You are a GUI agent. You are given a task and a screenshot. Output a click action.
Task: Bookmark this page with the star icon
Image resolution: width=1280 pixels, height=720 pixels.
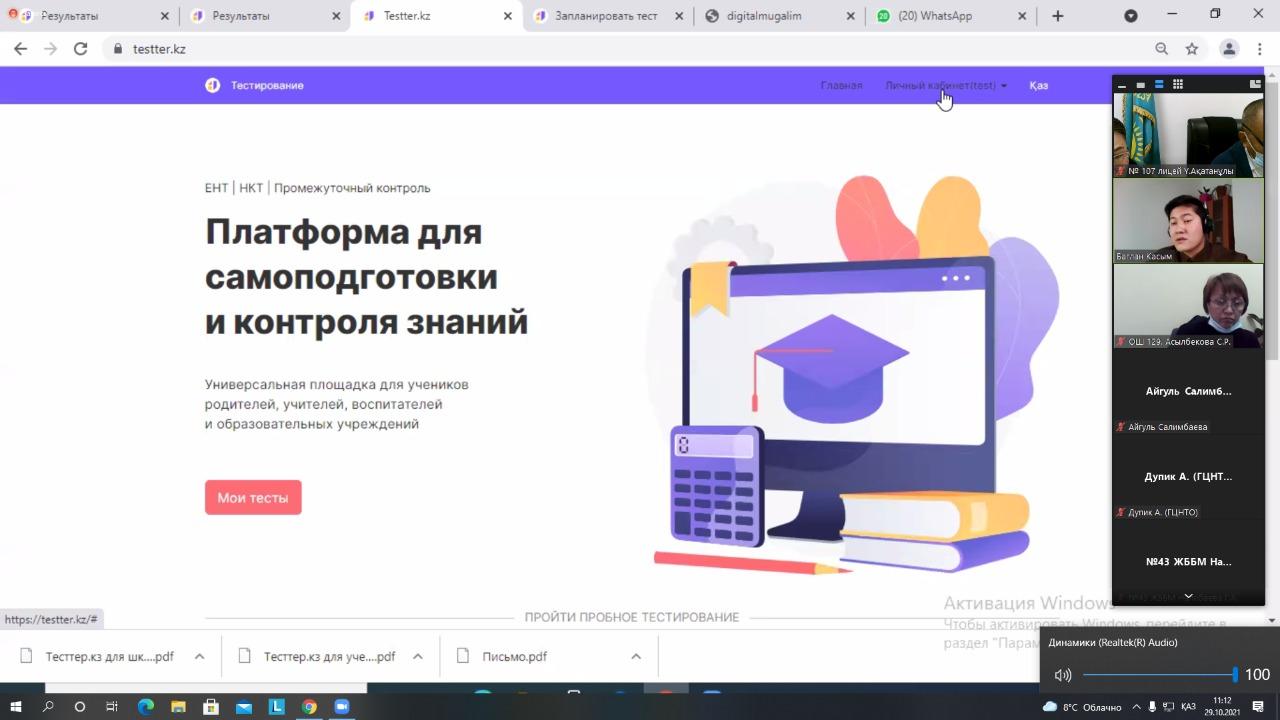[1192, 48]
